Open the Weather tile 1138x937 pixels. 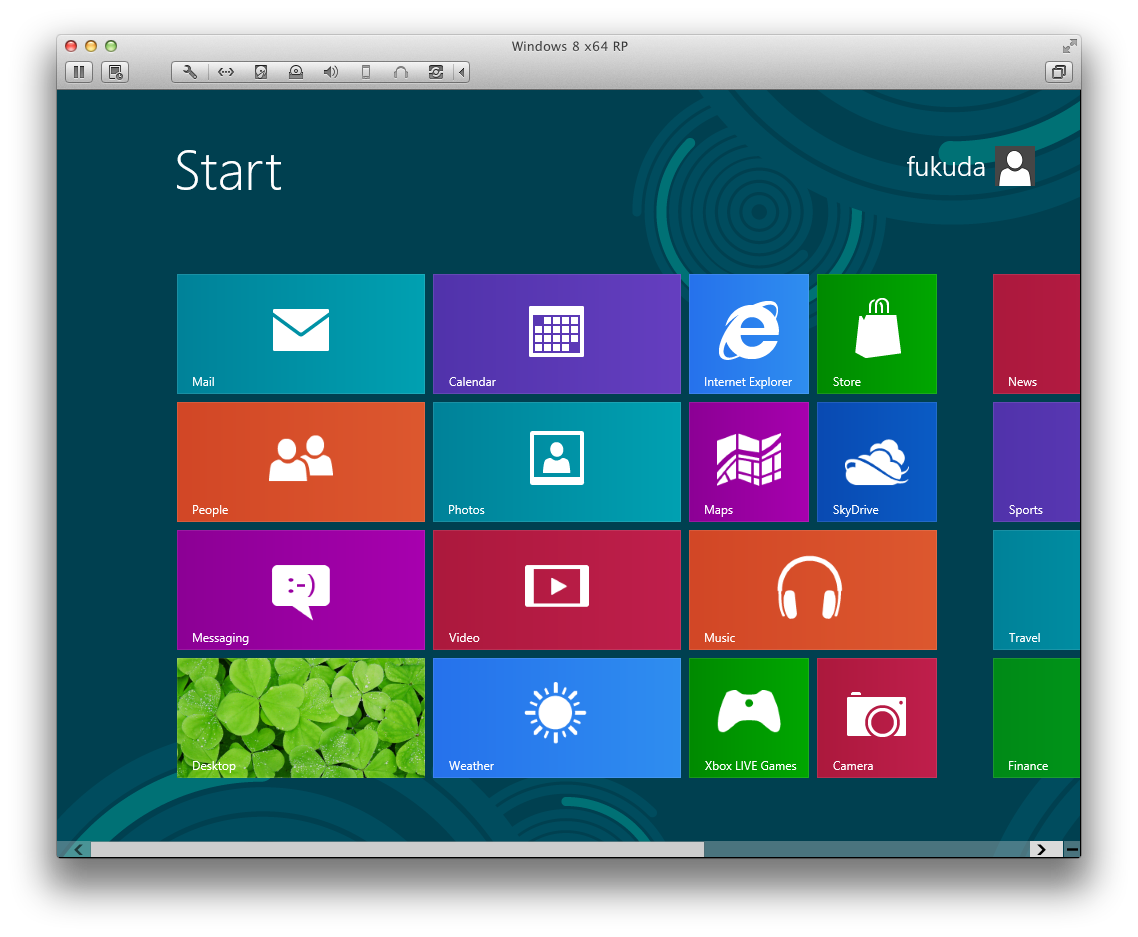[557, 718]
